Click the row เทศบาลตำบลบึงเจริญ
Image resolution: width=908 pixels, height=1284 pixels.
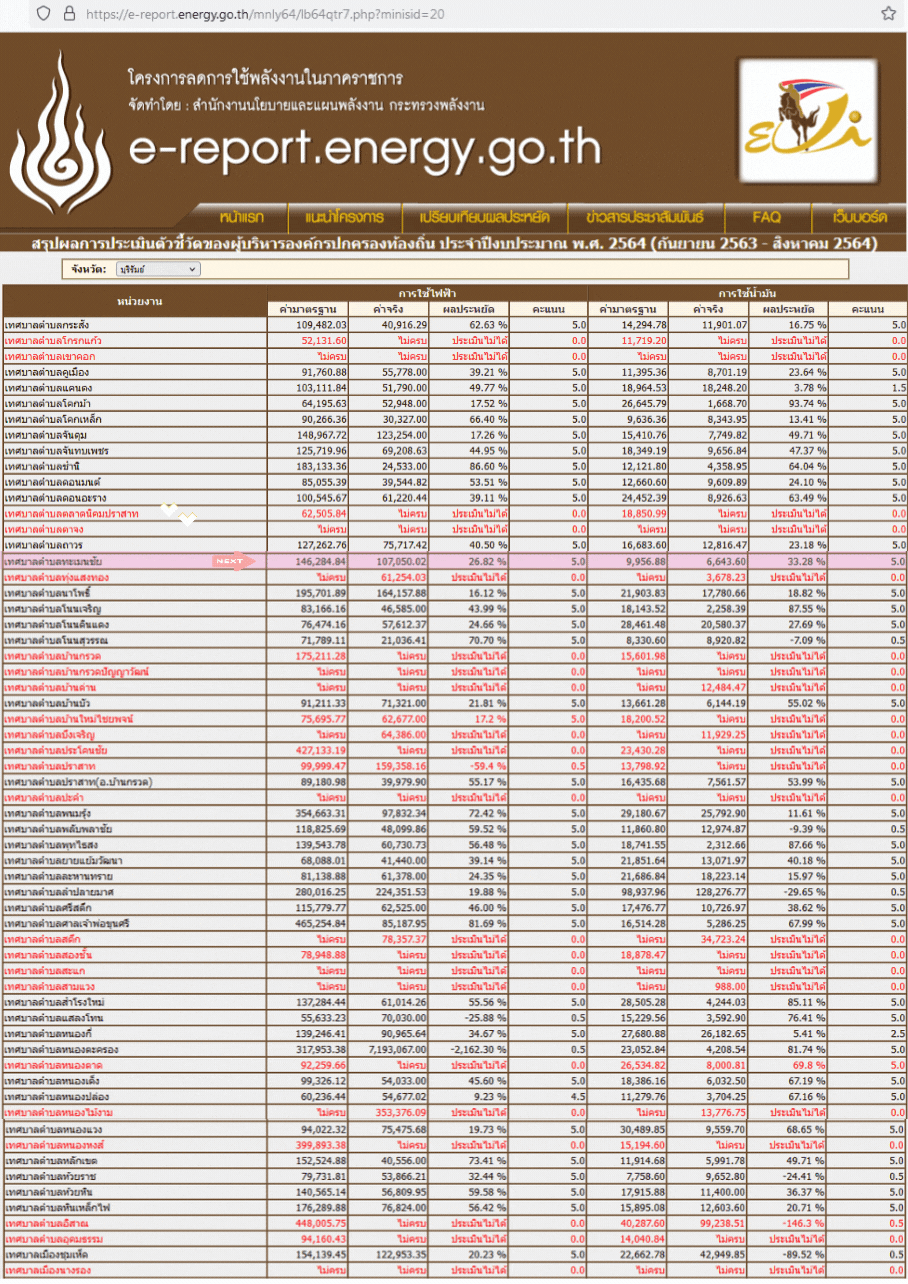coord(454,734)
